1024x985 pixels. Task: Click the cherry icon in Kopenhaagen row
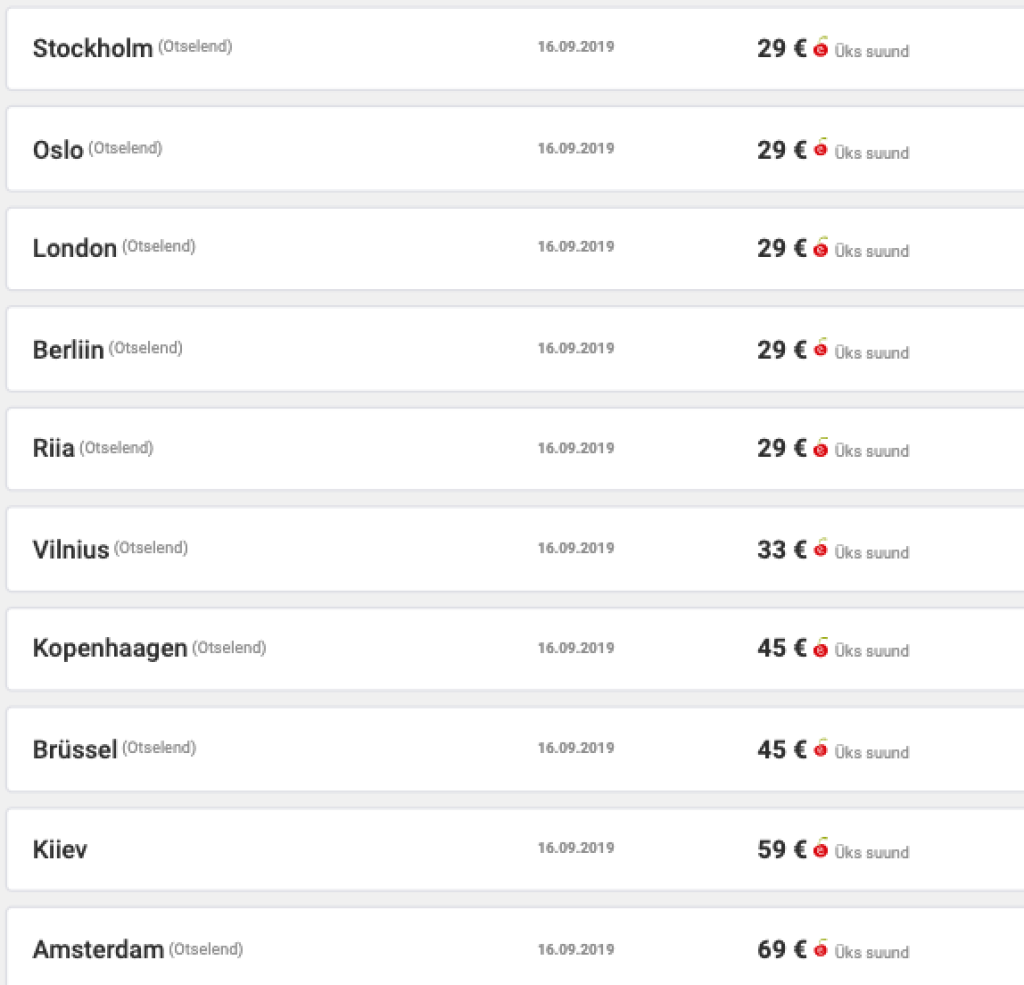click(821, 648)
